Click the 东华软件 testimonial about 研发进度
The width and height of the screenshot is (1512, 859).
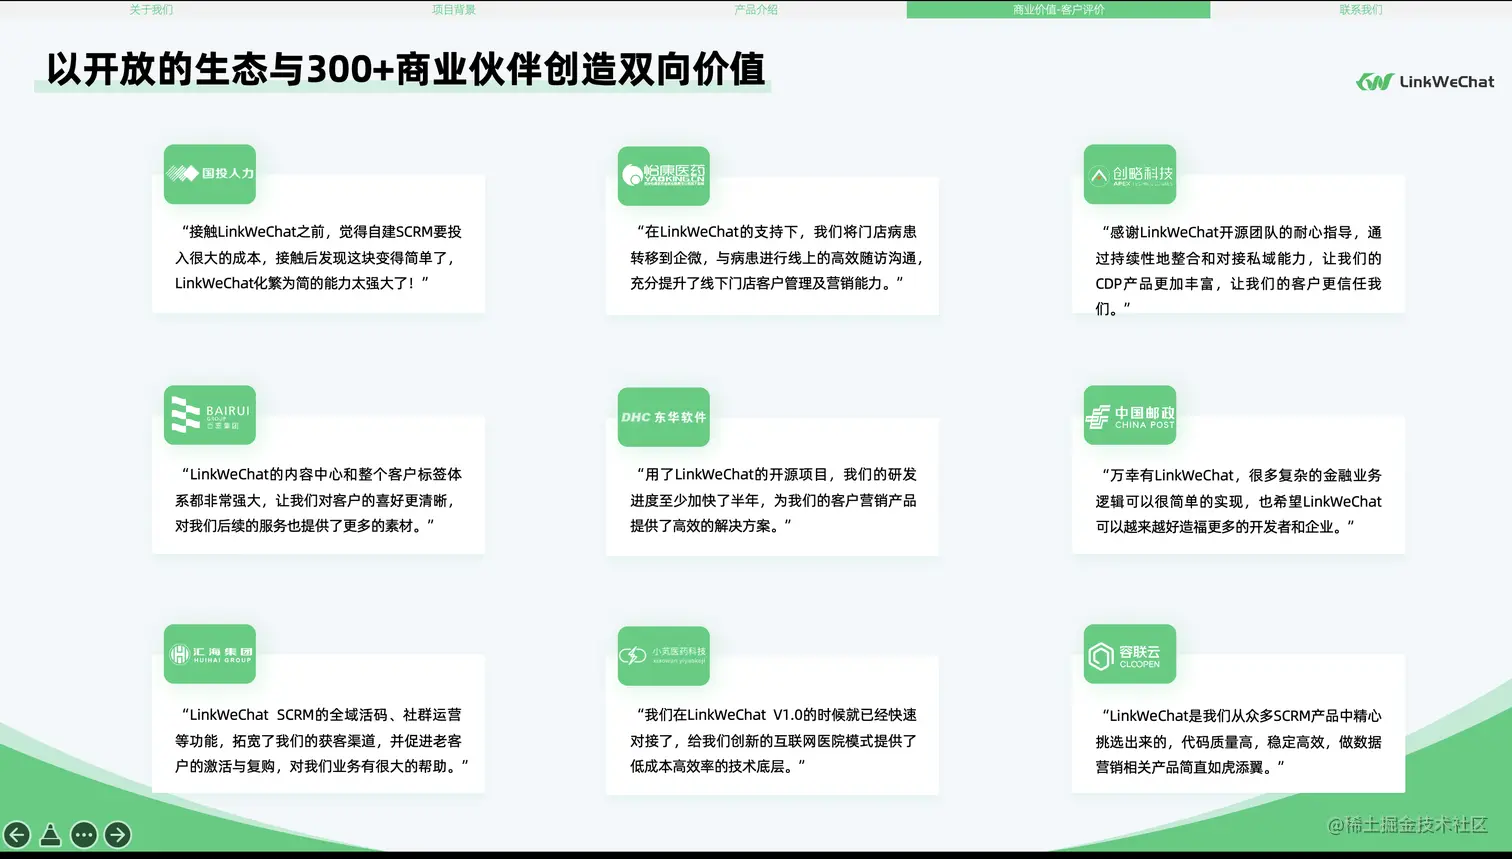tap(773, 500)
